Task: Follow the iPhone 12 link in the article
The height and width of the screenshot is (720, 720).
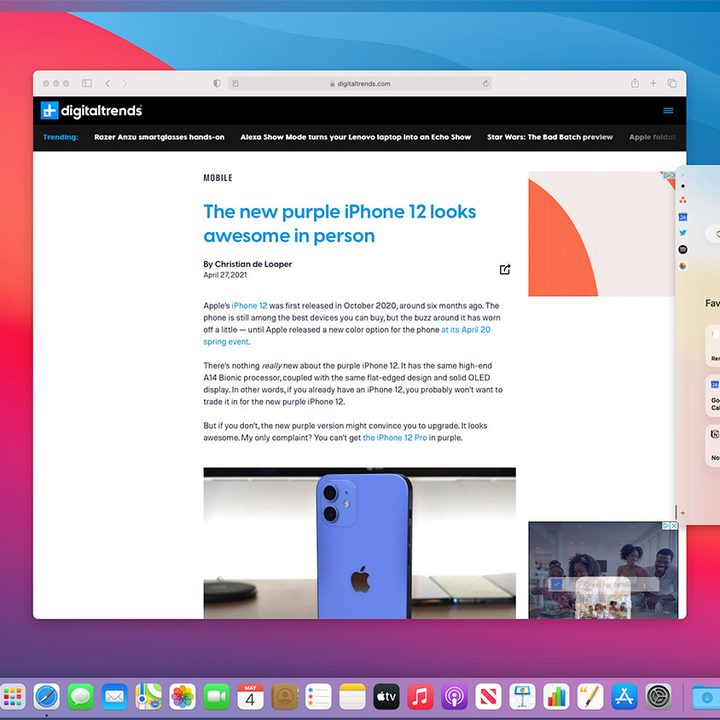Action: 249,305
